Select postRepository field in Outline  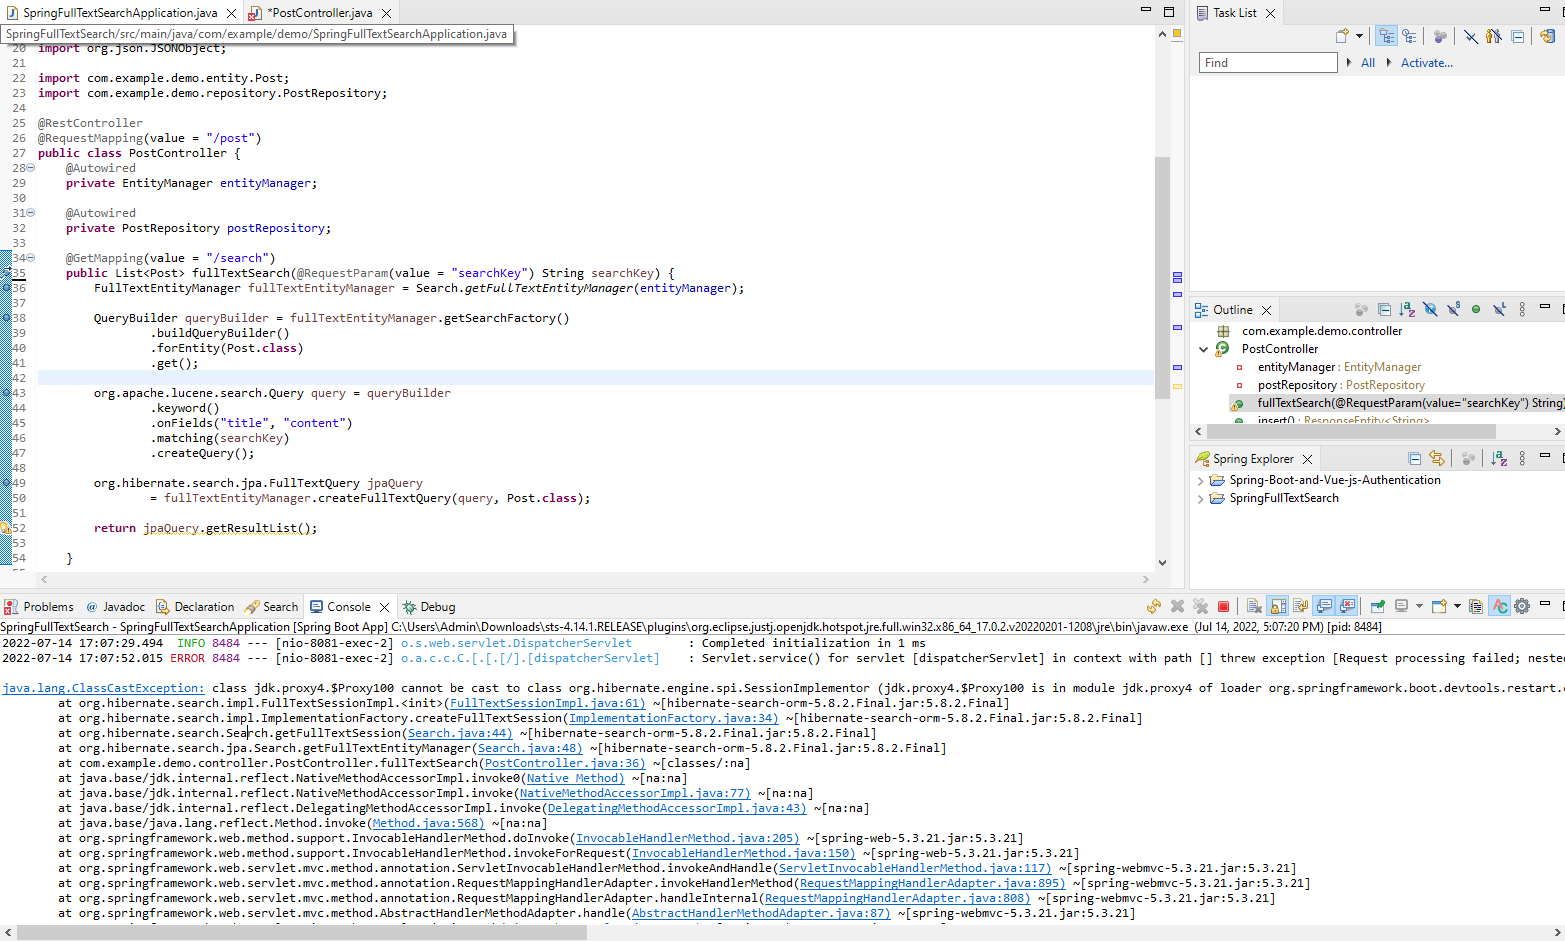click(x=1341, y=385)
